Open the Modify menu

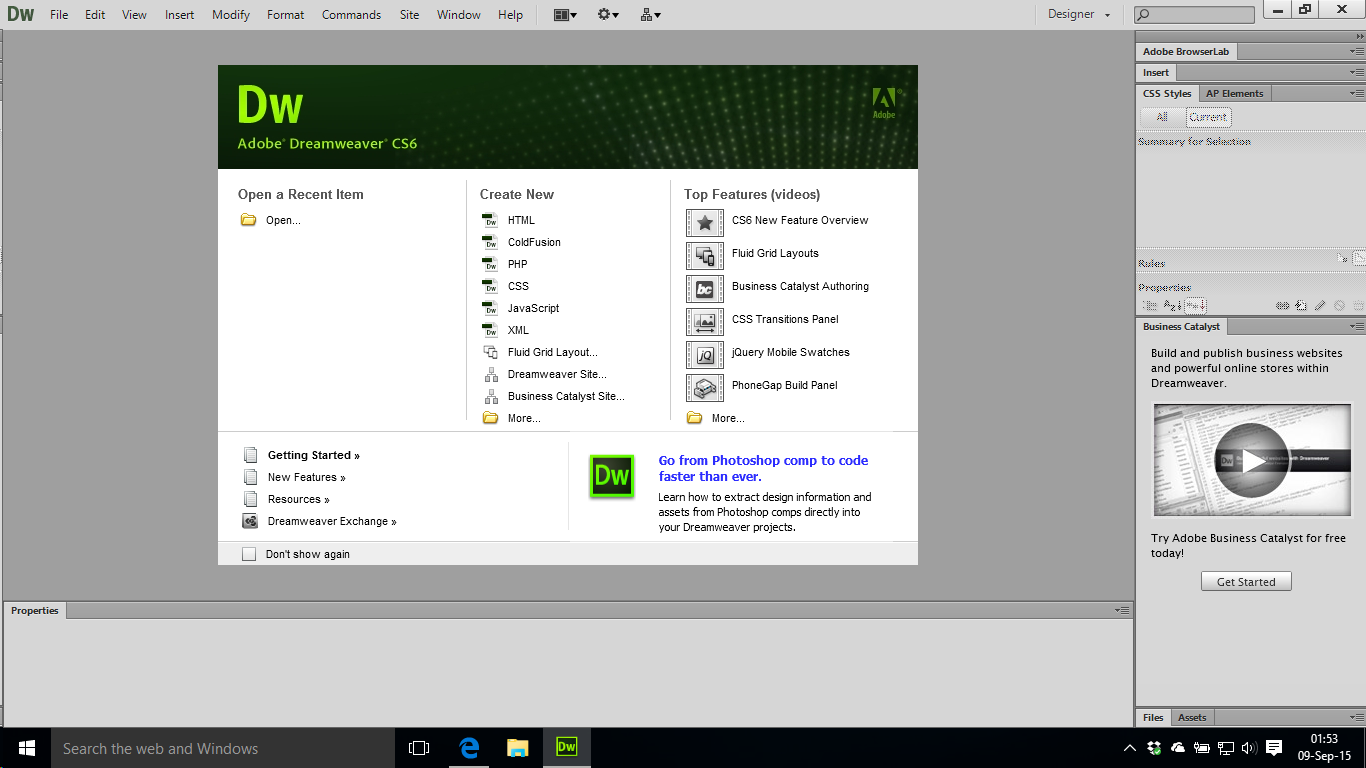230,14
